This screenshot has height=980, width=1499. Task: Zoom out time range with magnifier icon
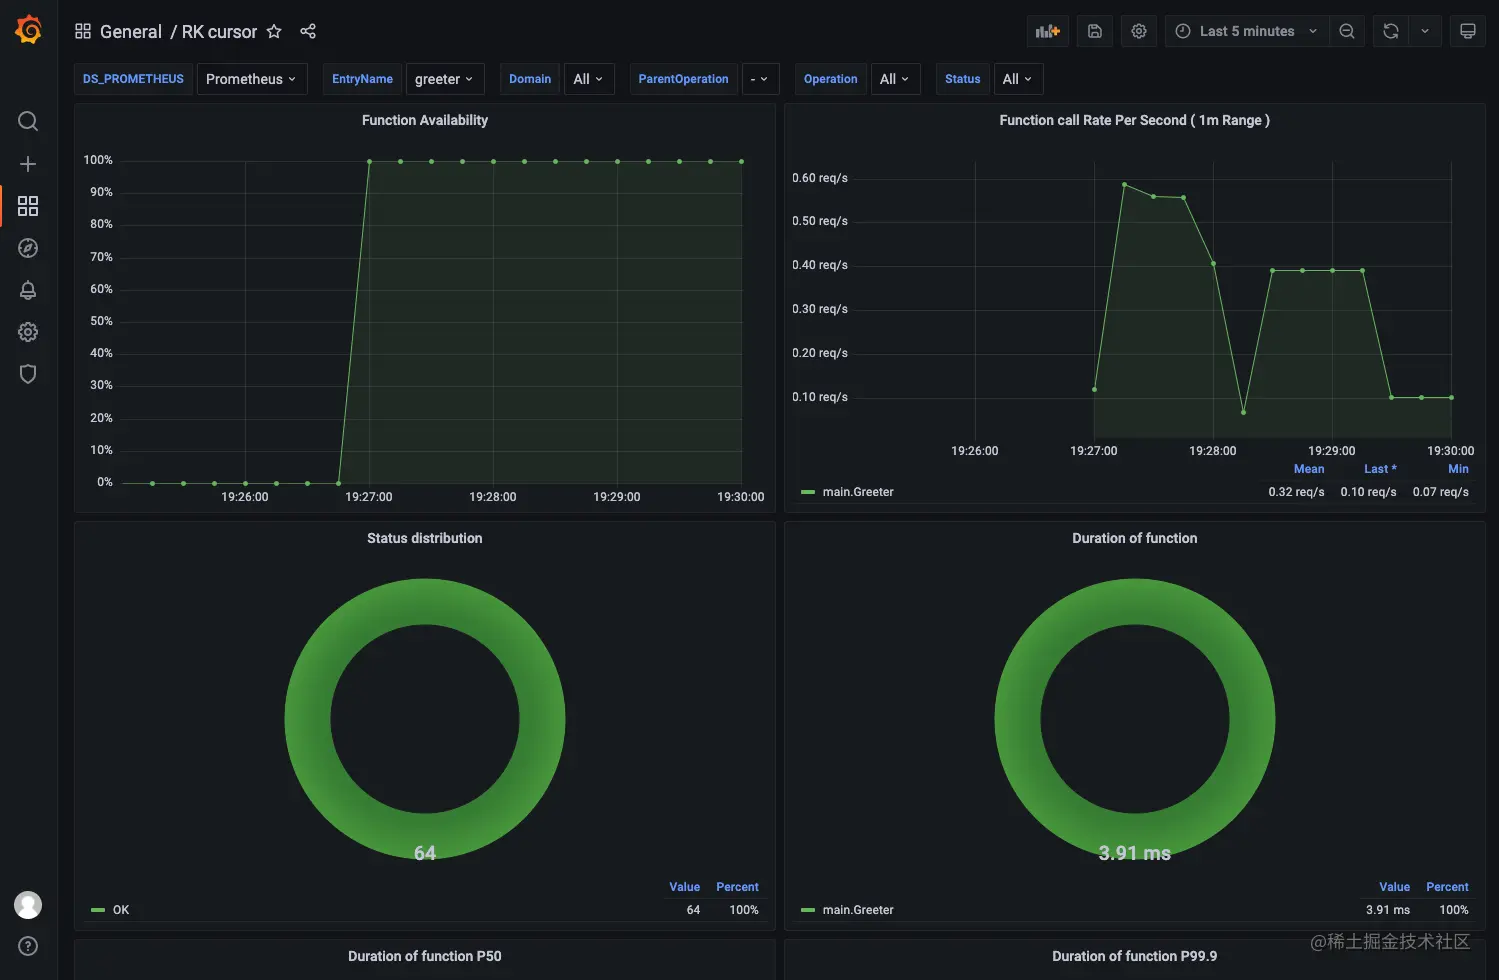pos(1347,31)
